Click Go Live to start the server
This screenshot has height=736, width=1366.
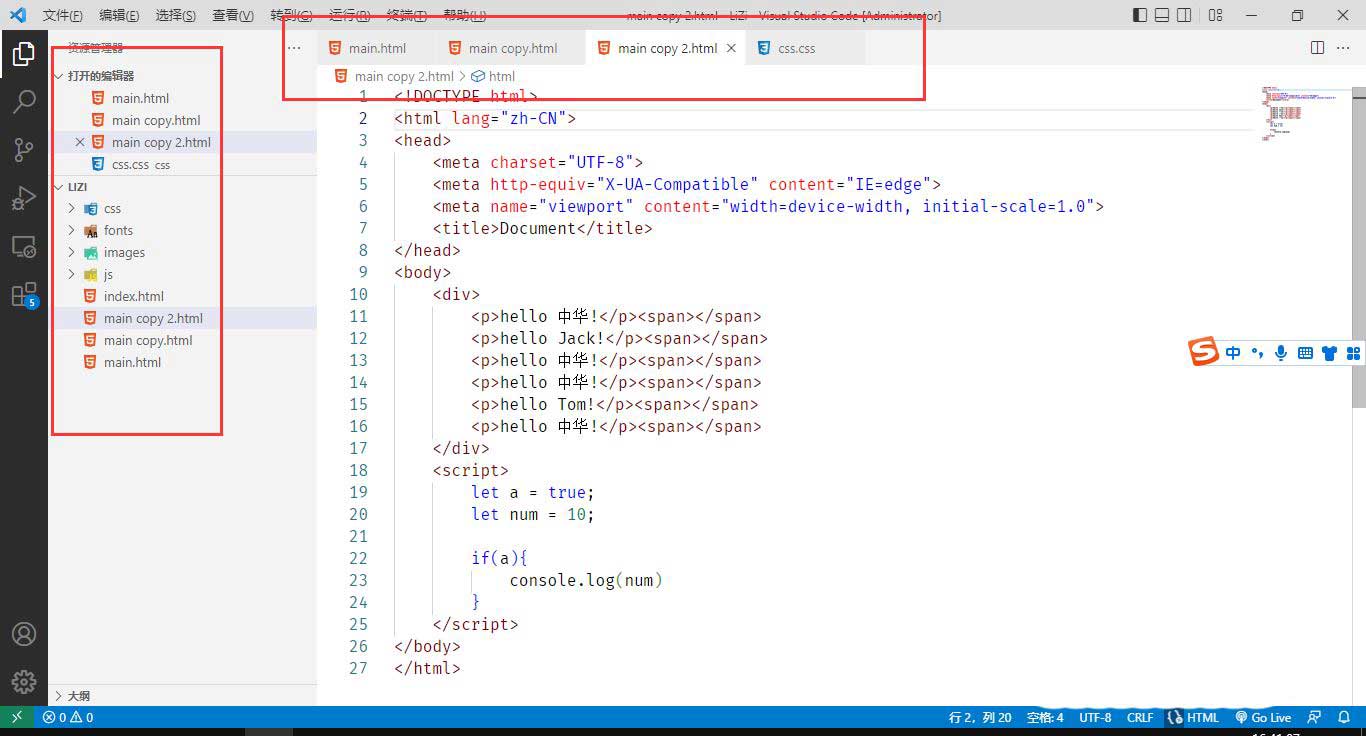pos(1263,717)
